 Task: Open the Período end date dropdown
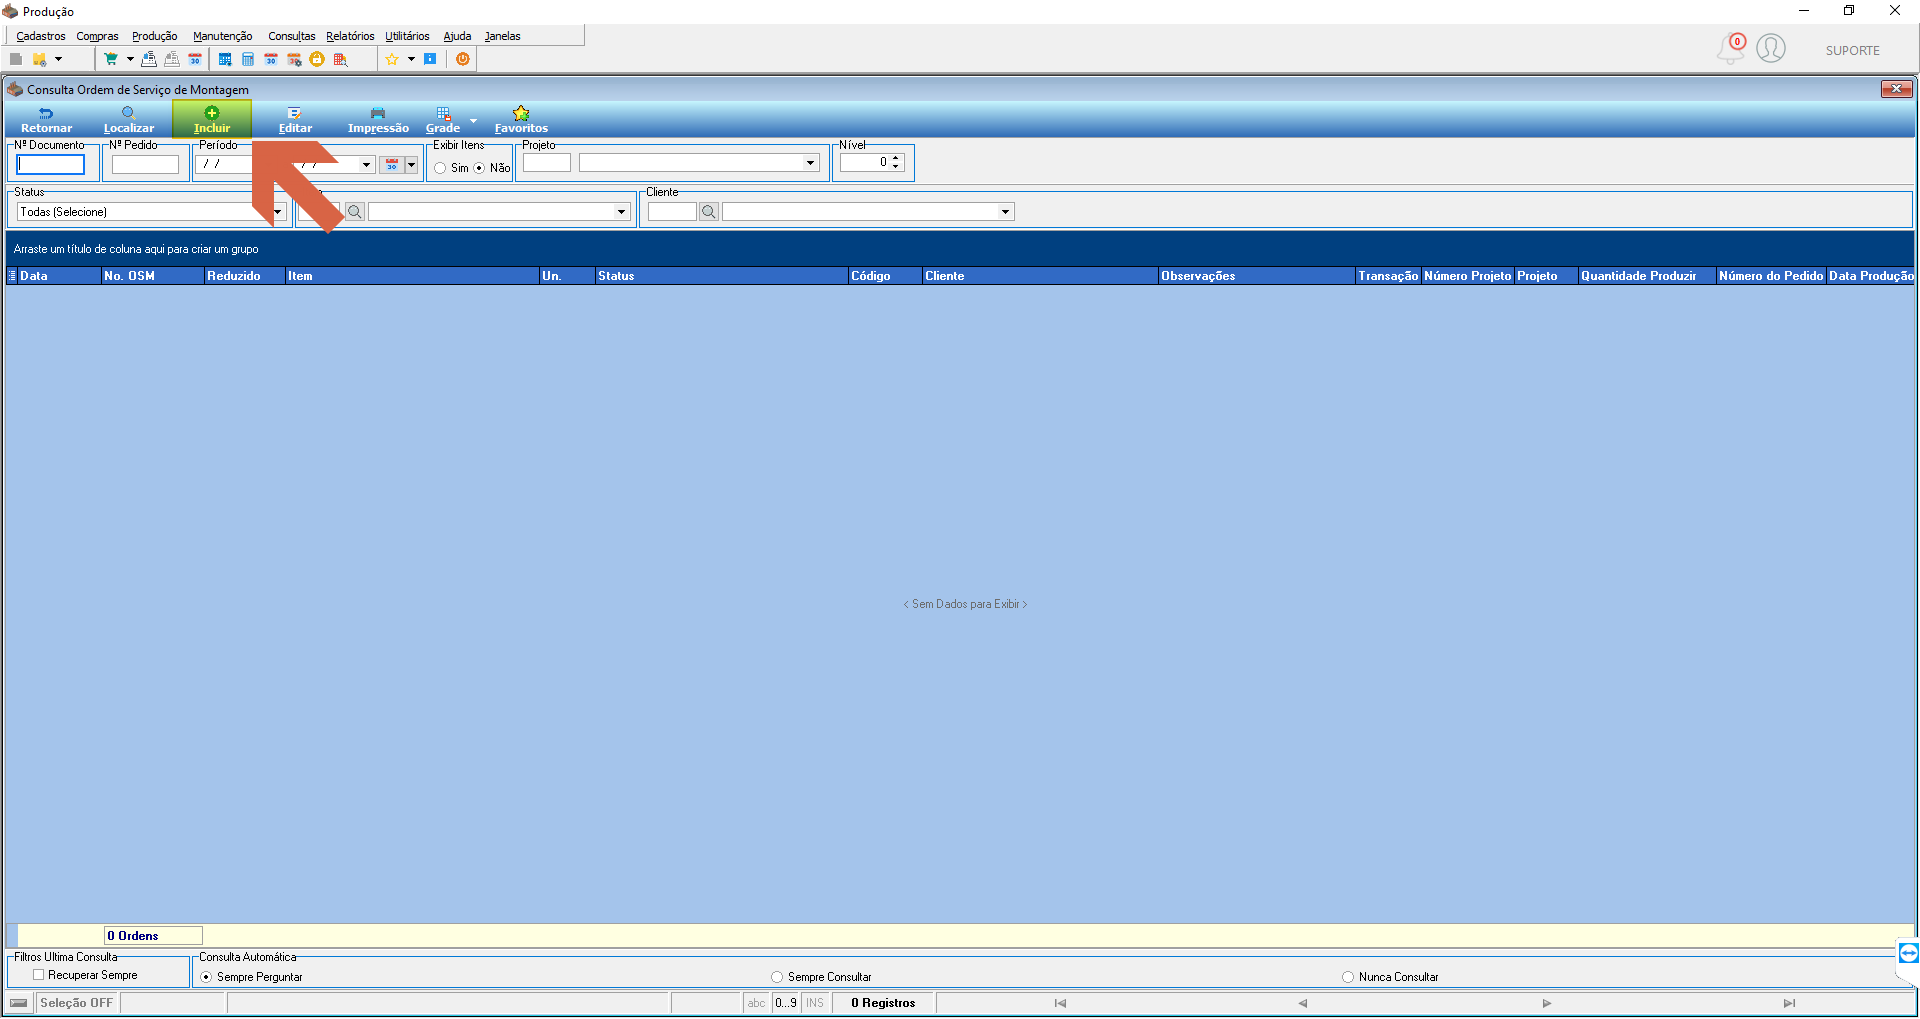pyautogui.click(x=366, y=165)
